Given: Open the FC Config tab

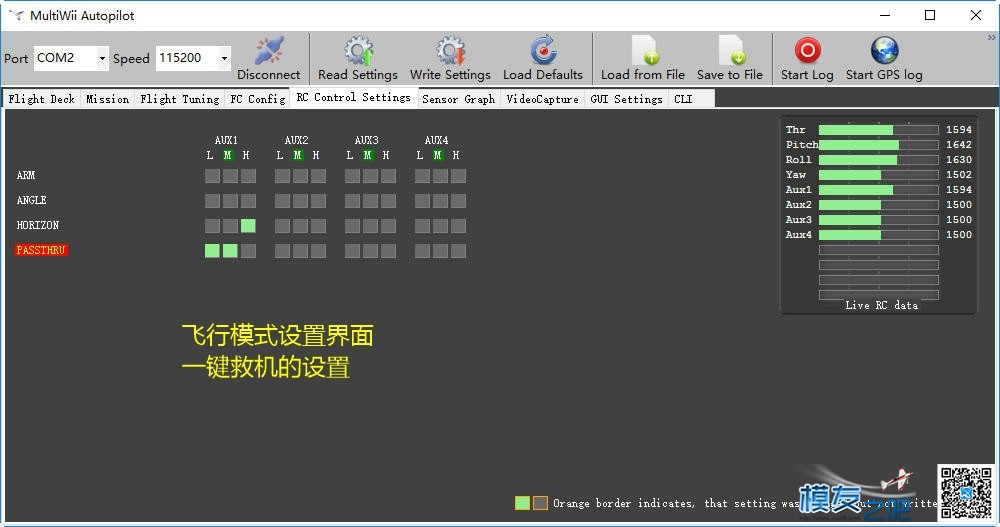Looking at the screenshot, I should pos(258,99).
